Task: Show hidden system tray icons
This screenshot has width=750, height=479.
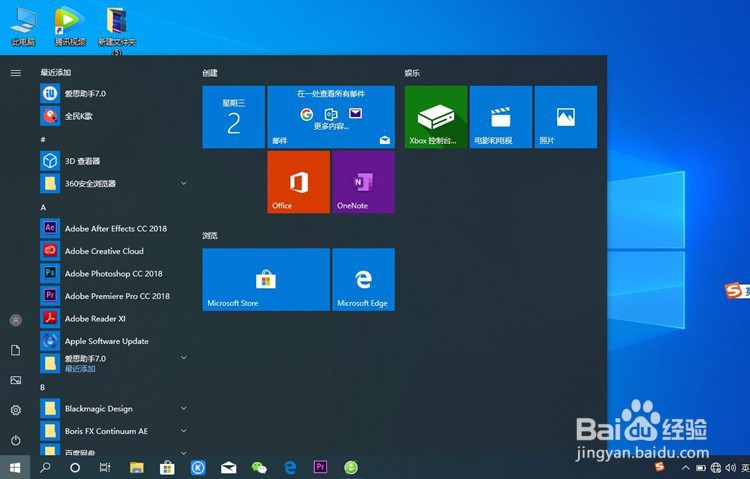Action: pos(685,468)
